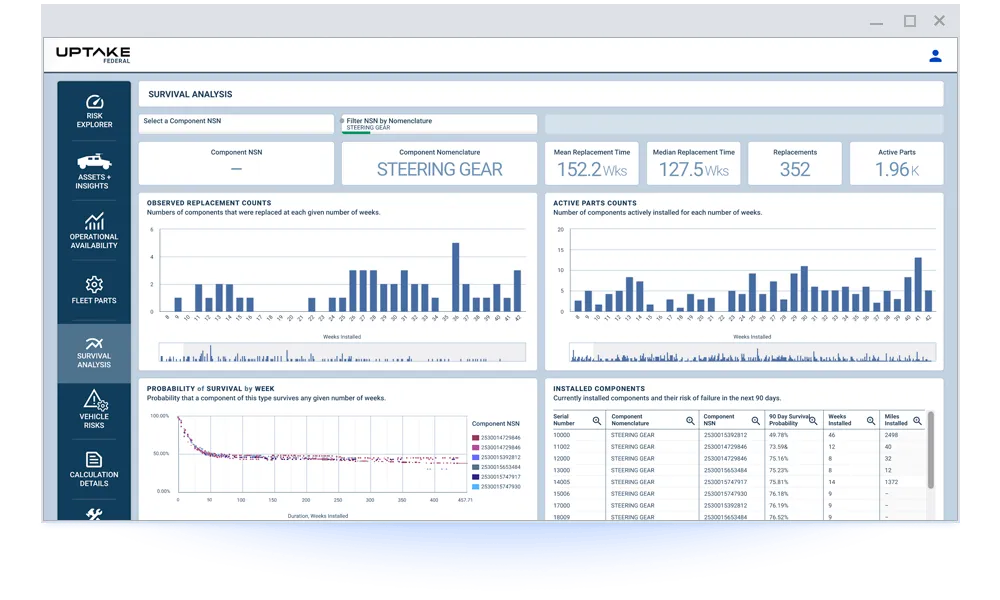
Task: Click the 1372 miles installed cell
Action: 891,482
